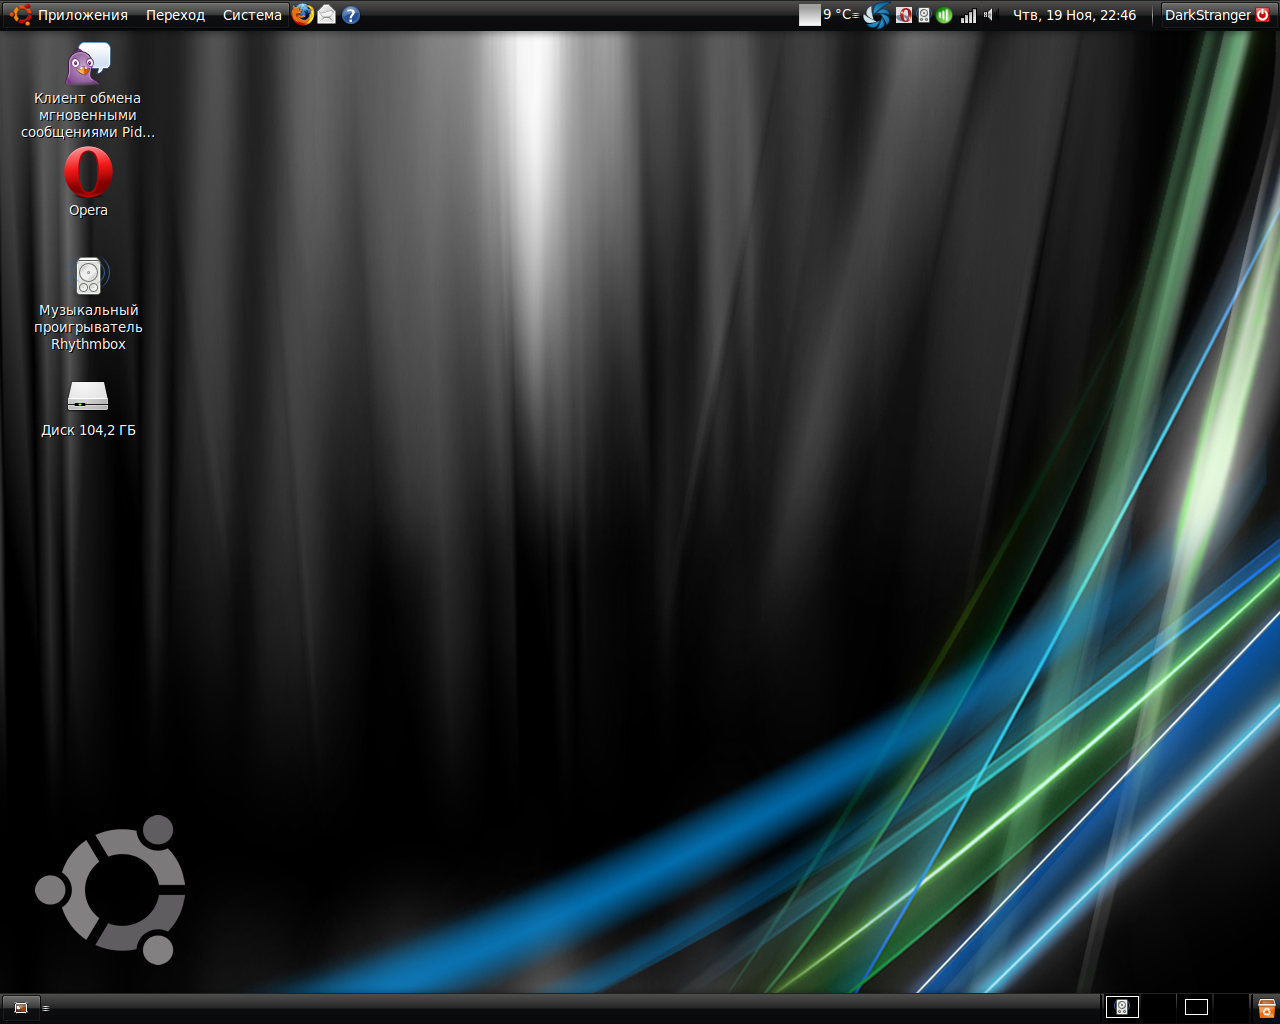
Task: Click the blue swirl tray icon
Action: click(x=877, y=15)
